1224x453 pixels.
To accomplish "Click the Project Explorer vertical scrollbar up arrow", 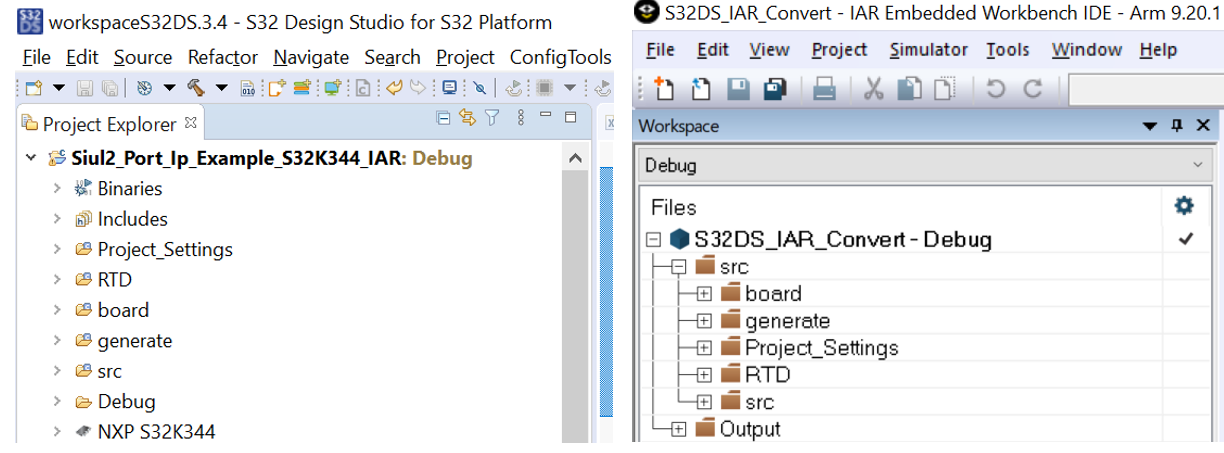I will pos(575,159).
